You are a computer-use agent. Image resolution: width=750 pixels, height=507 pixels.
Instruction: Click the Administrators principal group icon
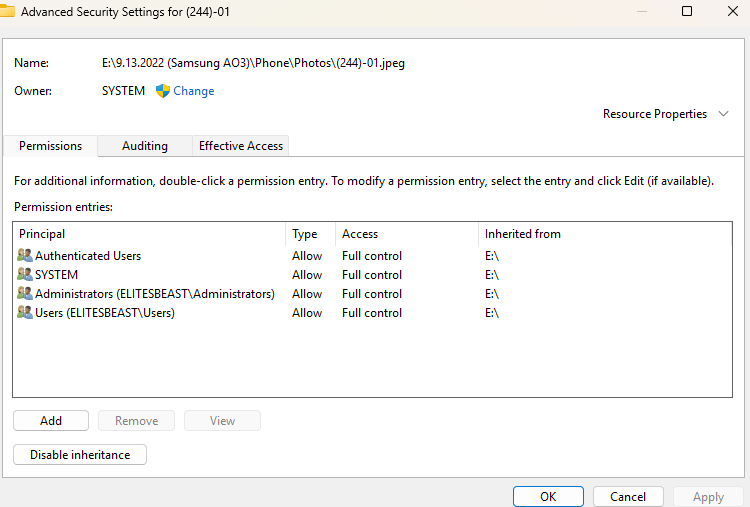25,293
